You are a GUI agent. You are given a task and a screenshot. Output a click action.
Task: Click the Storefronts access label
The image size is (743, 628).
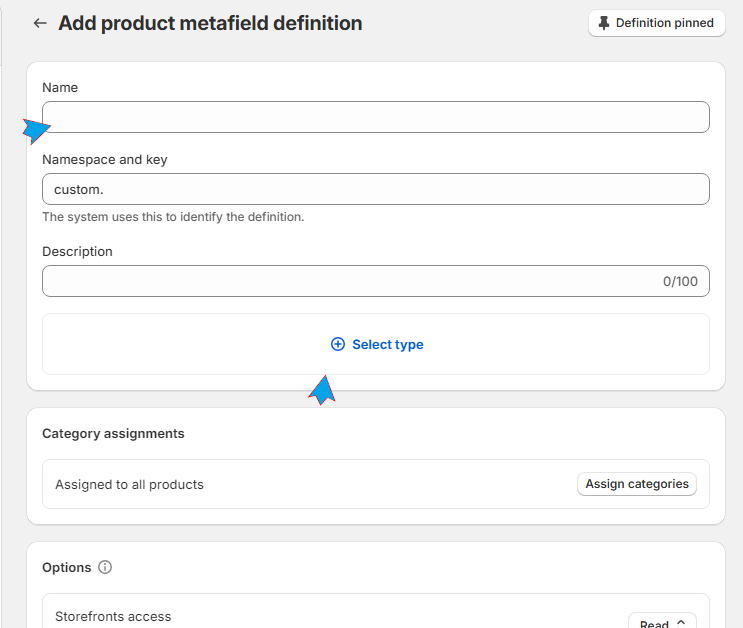tap(113, 616)
